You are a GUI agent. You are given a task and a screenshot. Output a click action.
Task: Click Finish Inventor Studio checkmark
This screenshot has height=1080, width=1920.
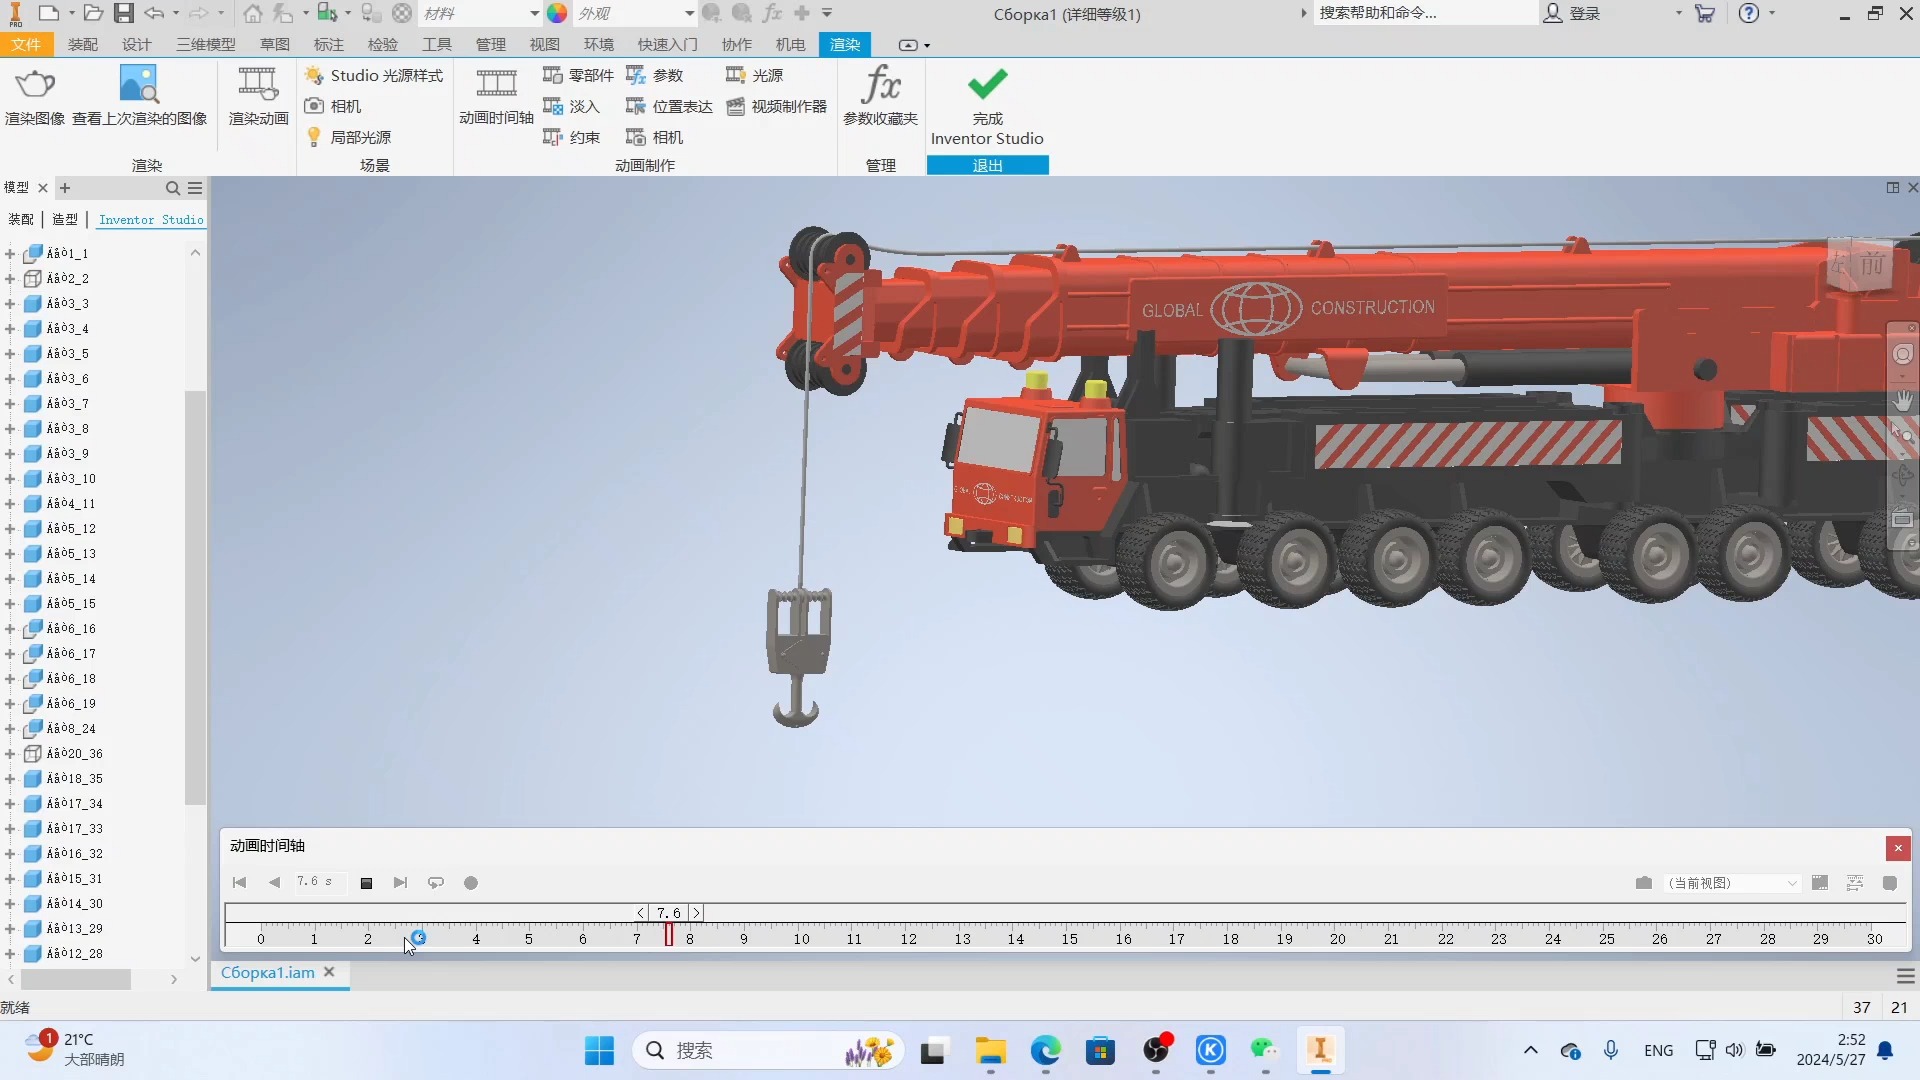tap(987, 86)
